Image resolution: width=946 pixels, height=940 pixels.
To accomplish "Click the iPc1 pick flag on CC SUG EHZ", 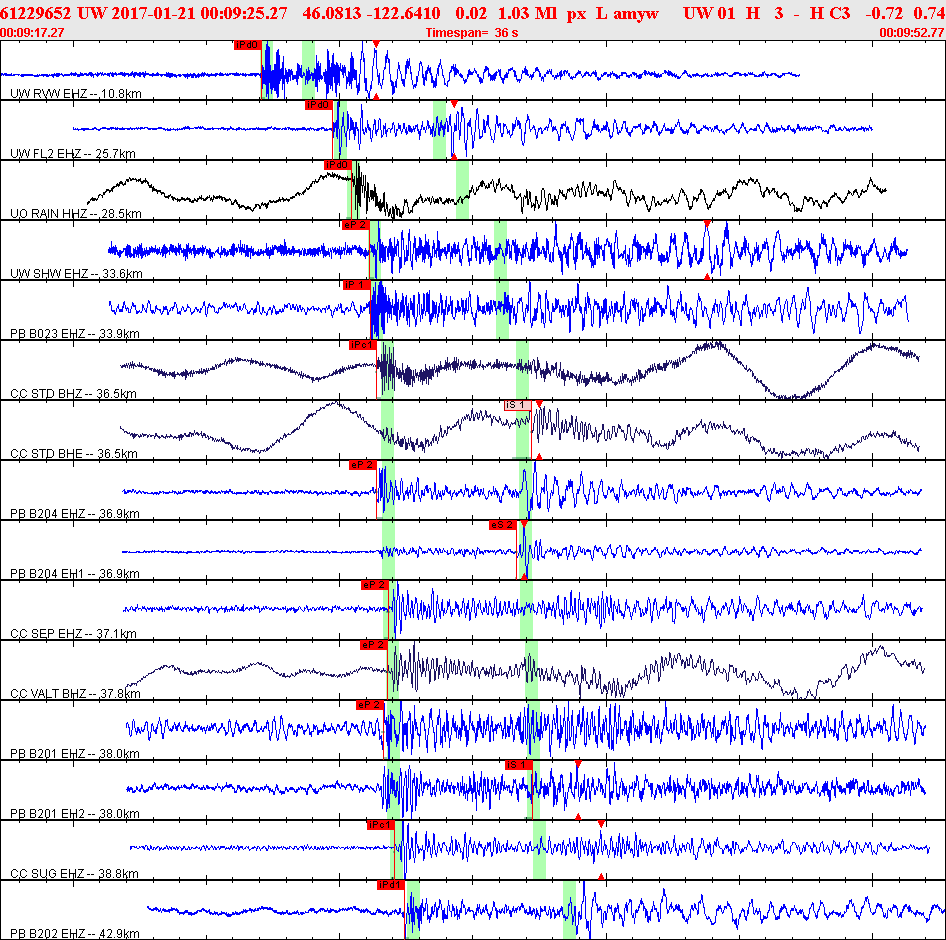I will pyautogui.click(x=380, y=825).
